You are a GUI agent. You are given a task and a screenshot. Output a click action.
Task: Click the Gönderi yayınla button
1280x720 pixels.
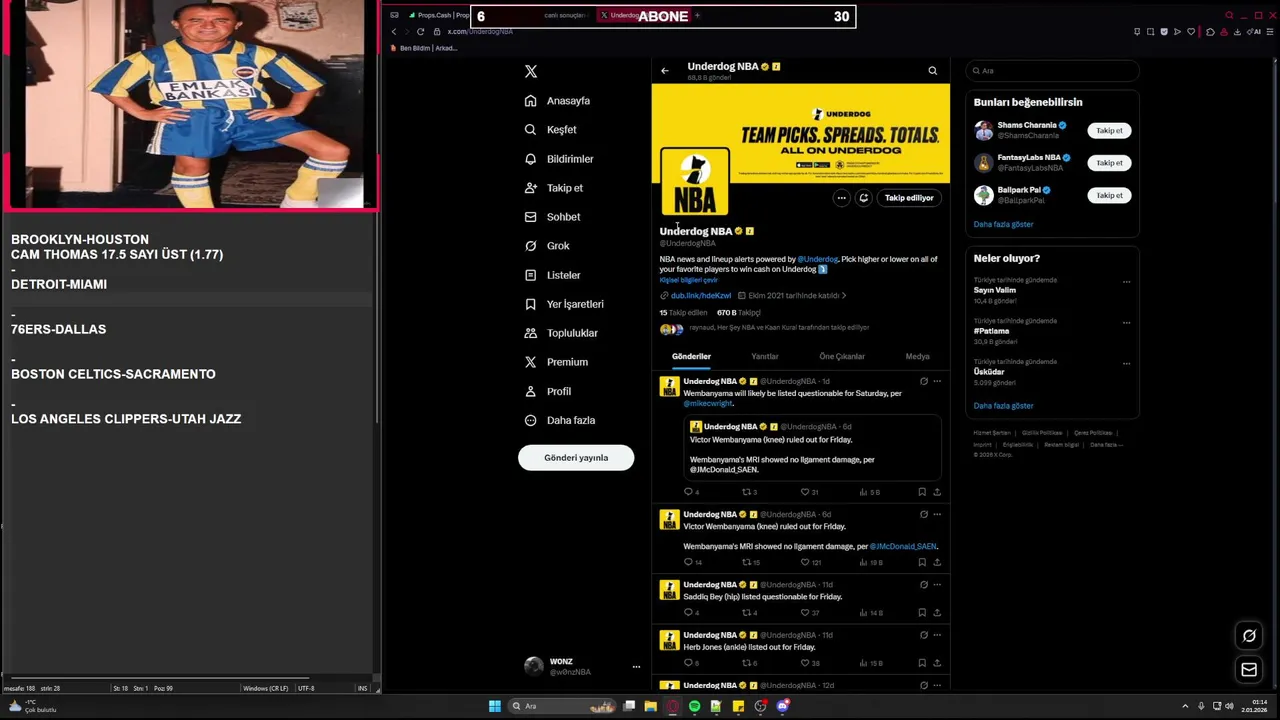click(x=576, y=458)
